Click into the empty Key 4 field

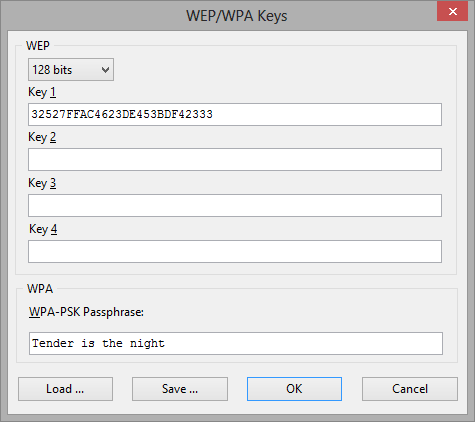pyautogui.click(x=235, y=251)
